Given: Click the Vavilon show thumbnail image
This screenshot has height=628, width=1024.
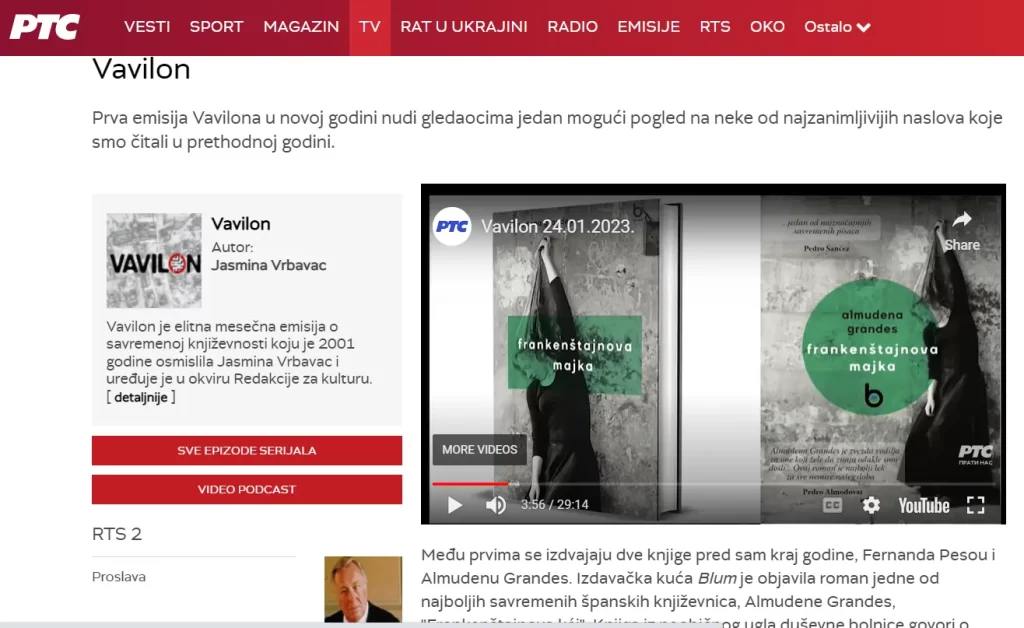Looking at the screenshot, I should pyautogui.click(x=154, y=261).
